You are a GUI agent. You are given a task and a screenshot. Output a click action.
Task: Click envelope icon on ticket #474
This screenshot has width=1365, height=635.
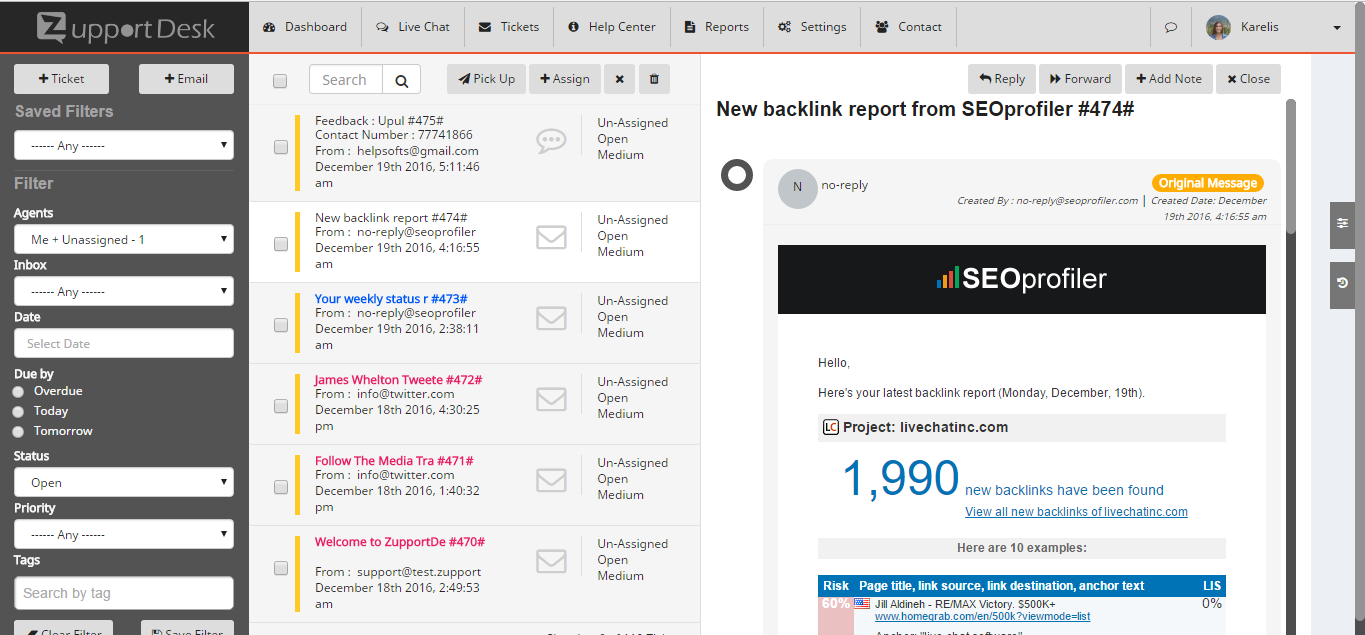(x=551, y=237)
